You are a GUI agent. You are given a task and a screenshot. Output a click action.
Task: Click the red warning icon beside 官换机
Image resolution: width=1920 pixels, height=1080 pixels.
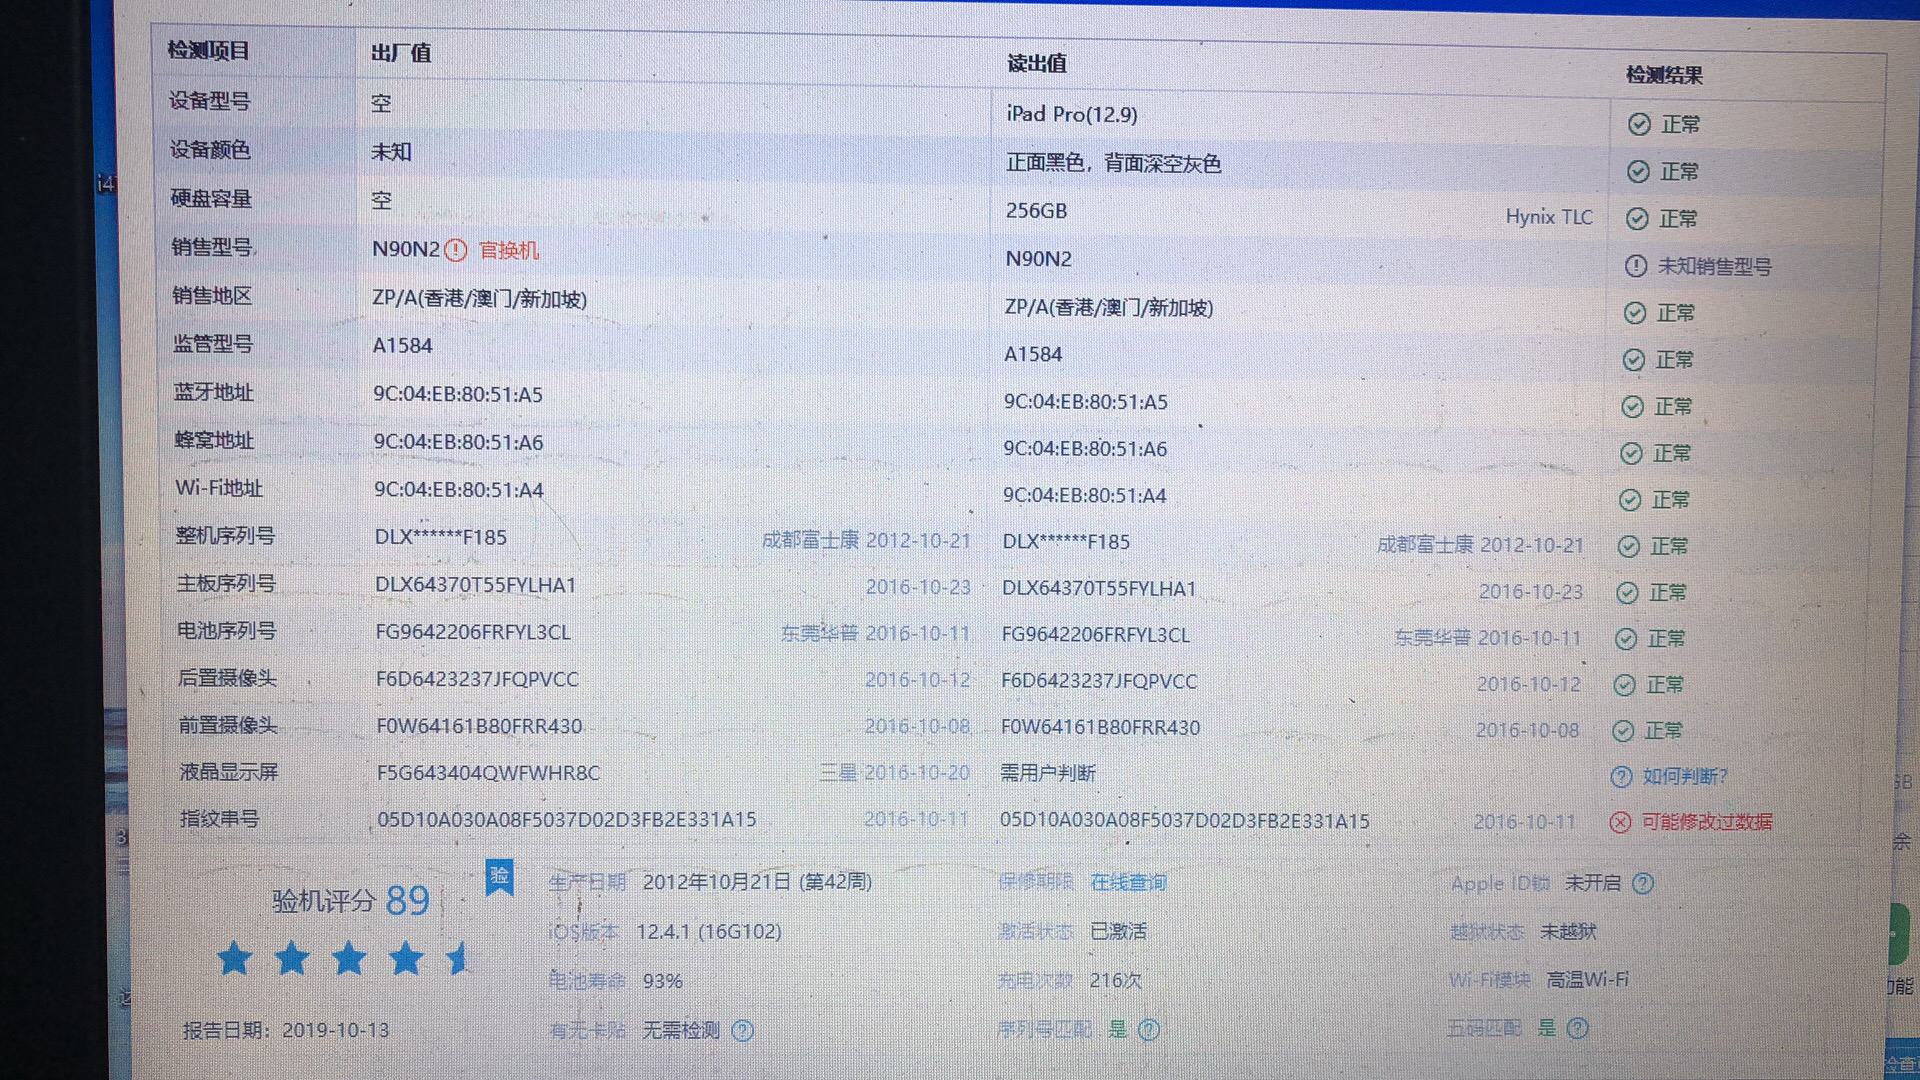(x=456, y=250)
